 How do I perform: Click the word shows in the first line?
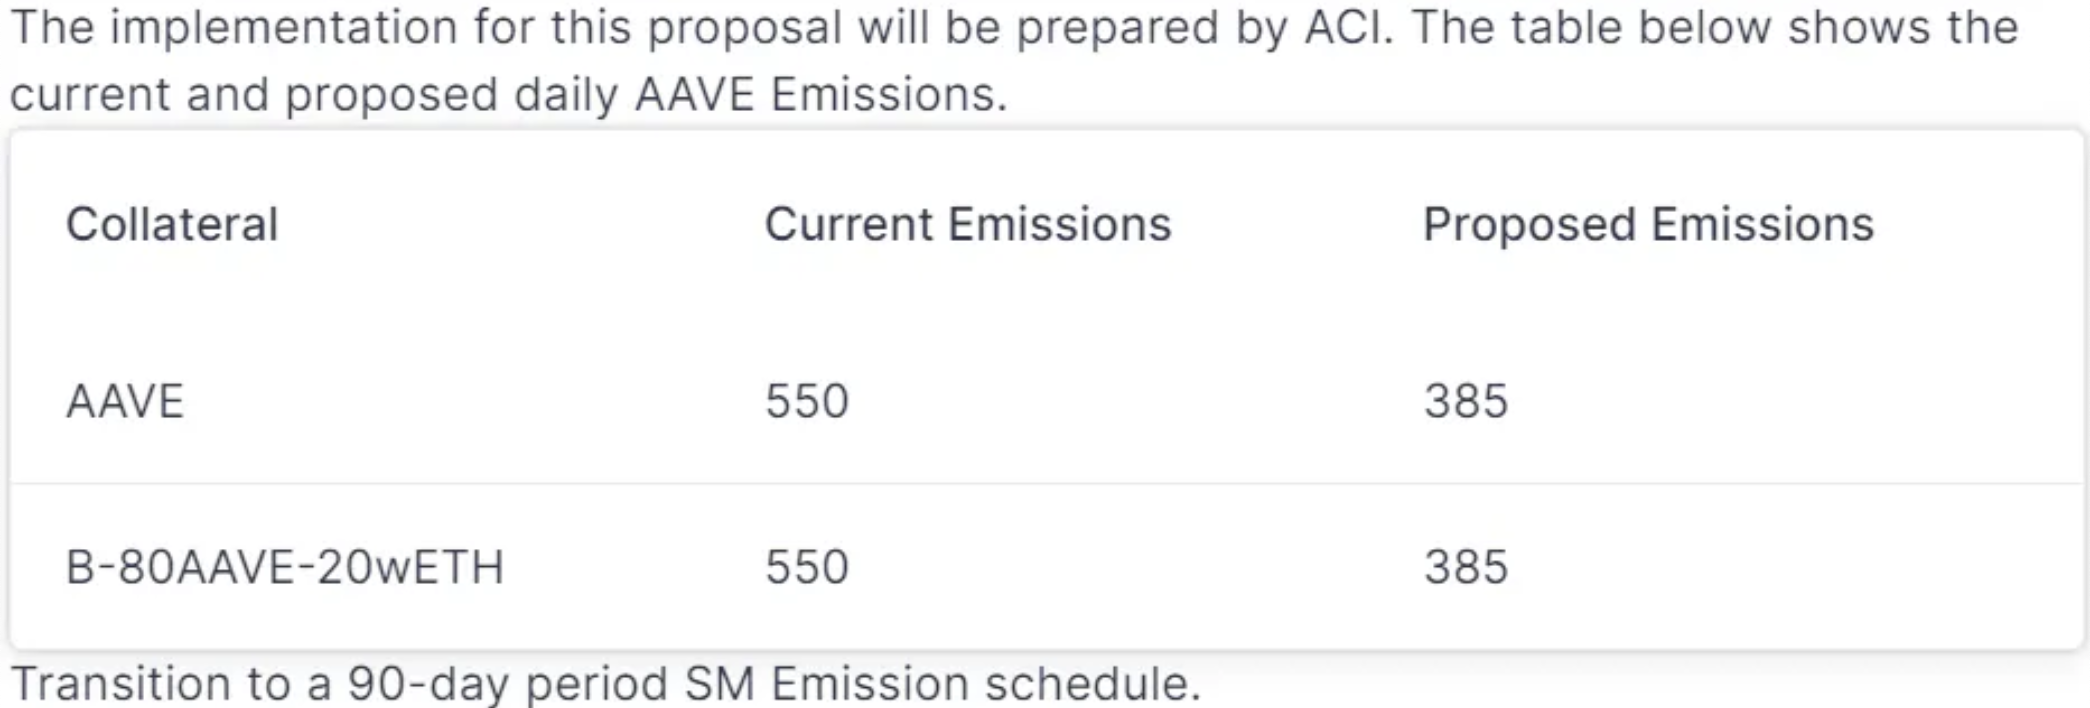click(x=1859, y=27)
